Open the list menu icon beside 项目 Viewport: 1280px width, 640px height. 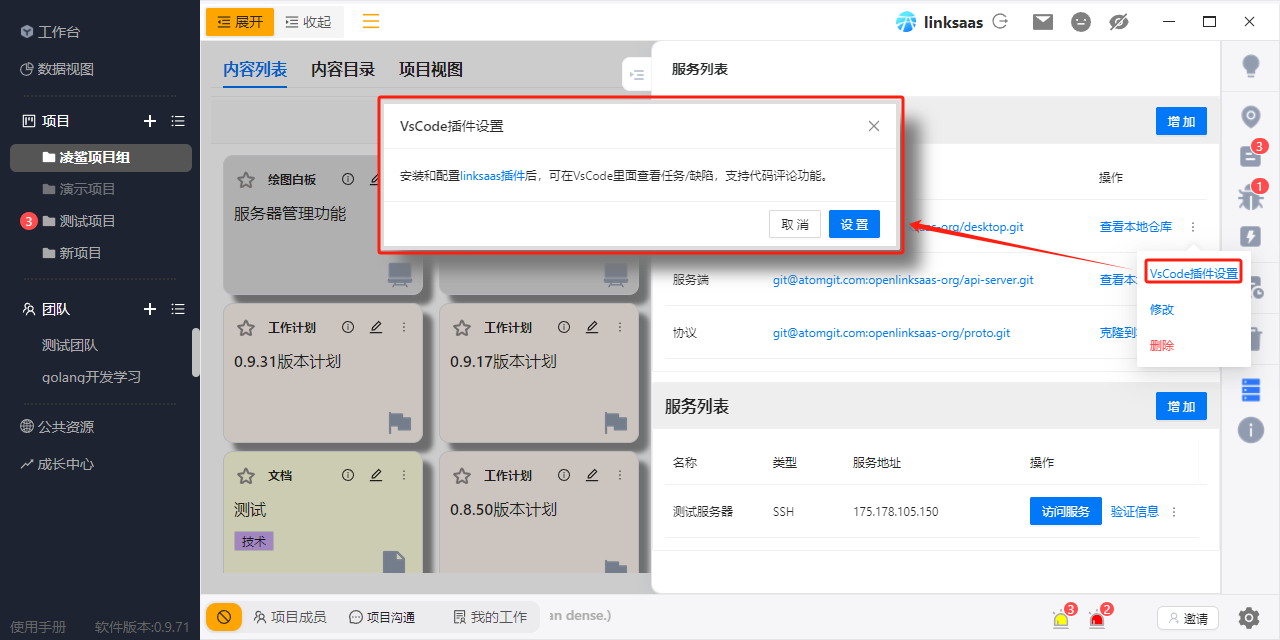(x=178, y=121)
